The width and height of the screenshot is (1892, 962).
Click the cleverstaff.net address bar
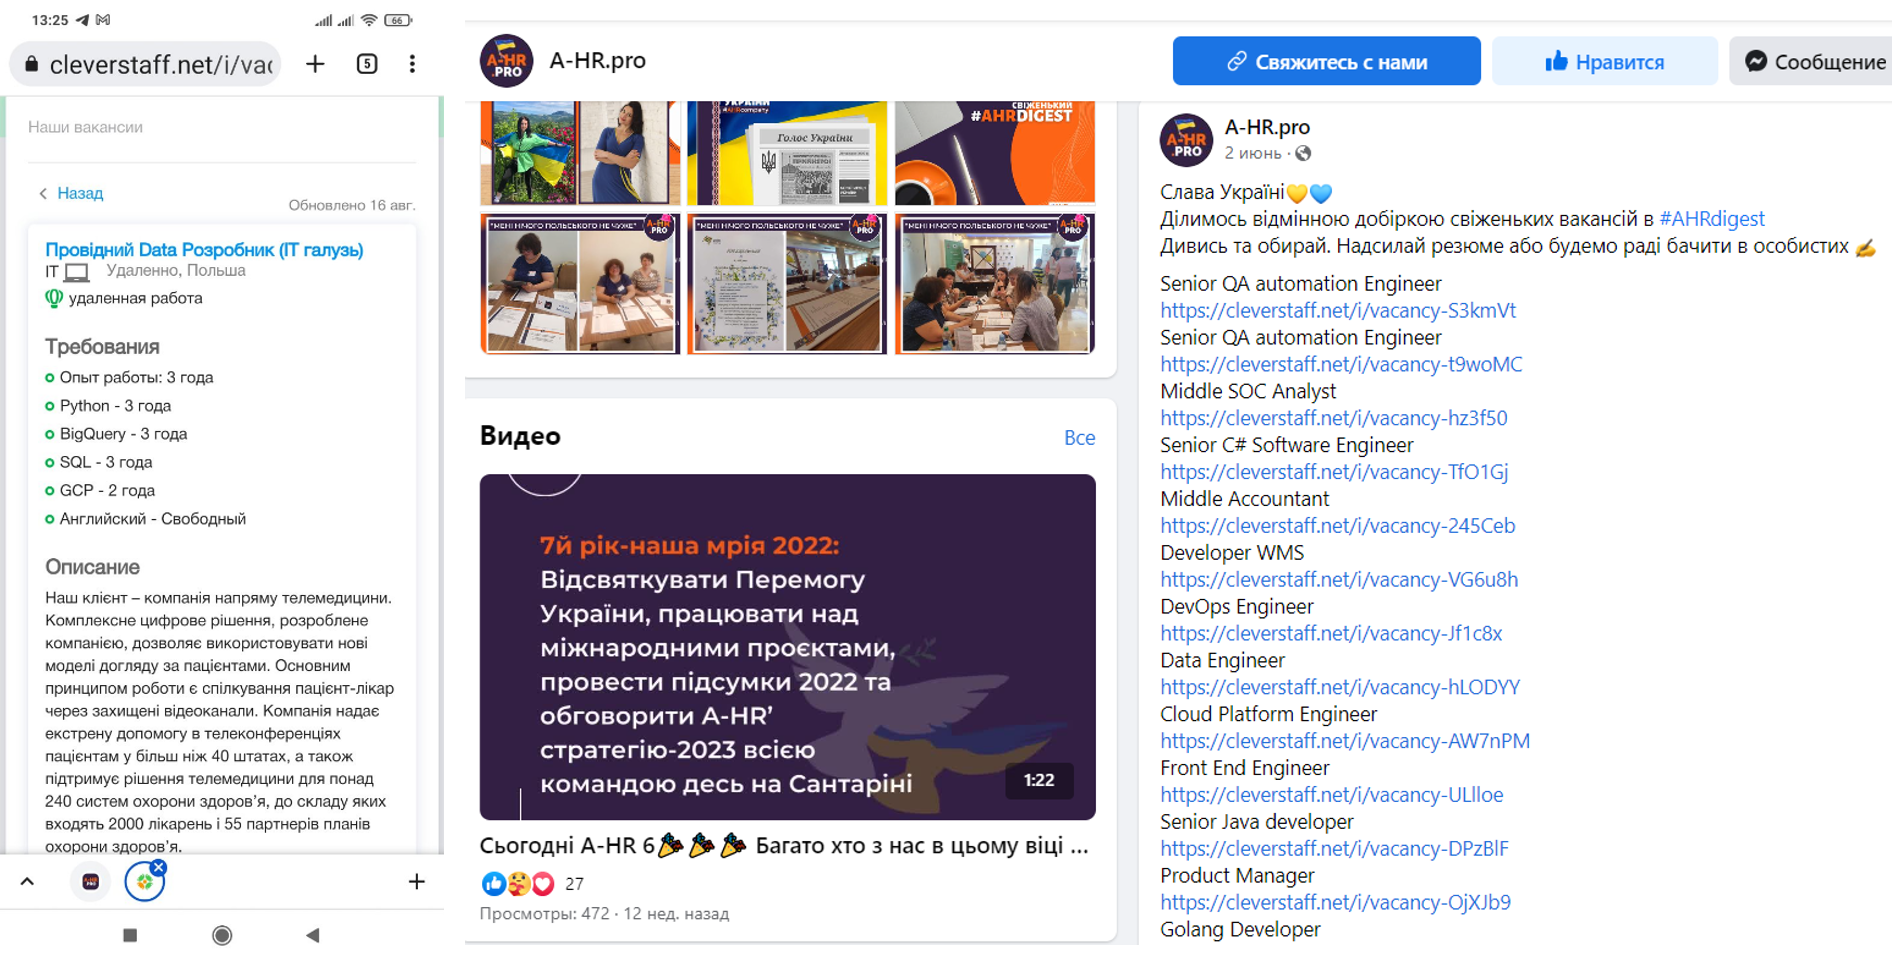point(146,64)
